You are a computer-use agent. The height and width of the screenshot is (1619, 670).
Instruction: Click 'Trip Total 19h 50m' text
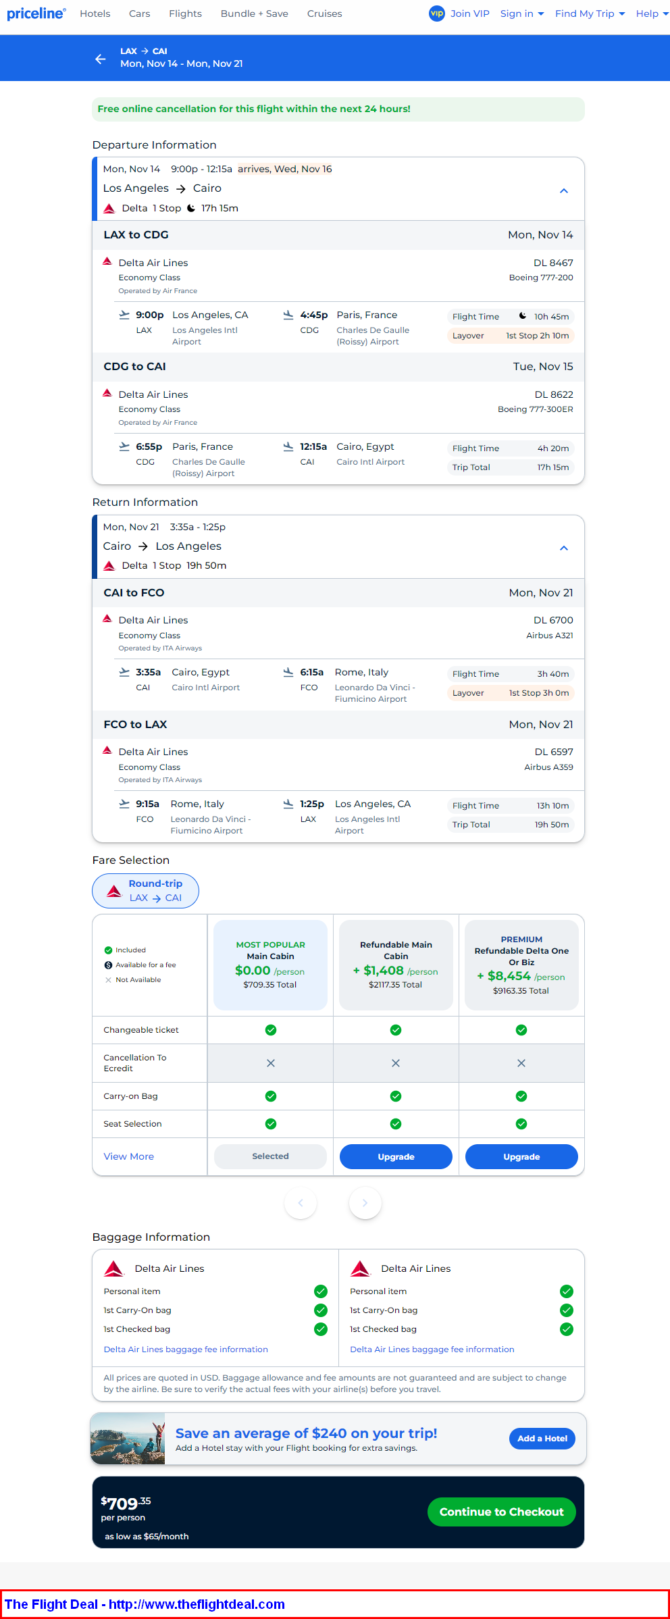(x=511, y=825)
